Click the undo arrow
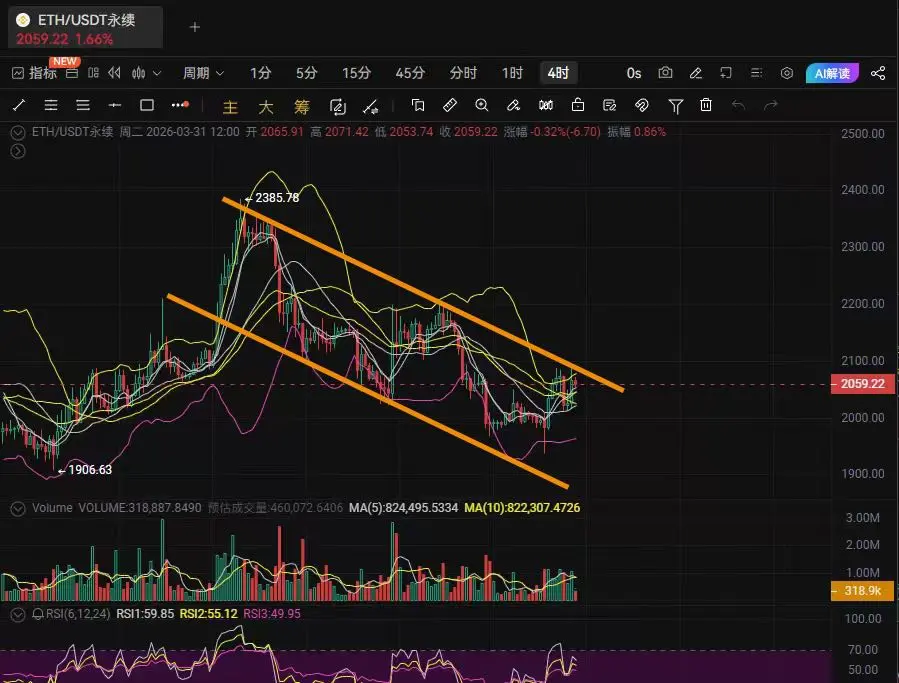899x683 pixels. 738,105
